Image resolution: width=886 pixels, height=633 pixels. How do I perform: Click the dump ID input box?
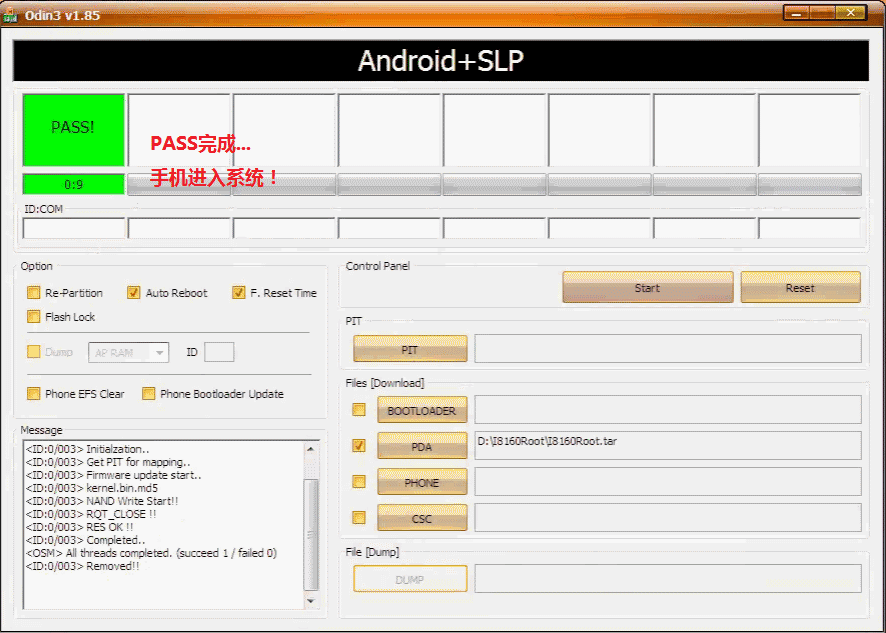(x=219, y=352)
